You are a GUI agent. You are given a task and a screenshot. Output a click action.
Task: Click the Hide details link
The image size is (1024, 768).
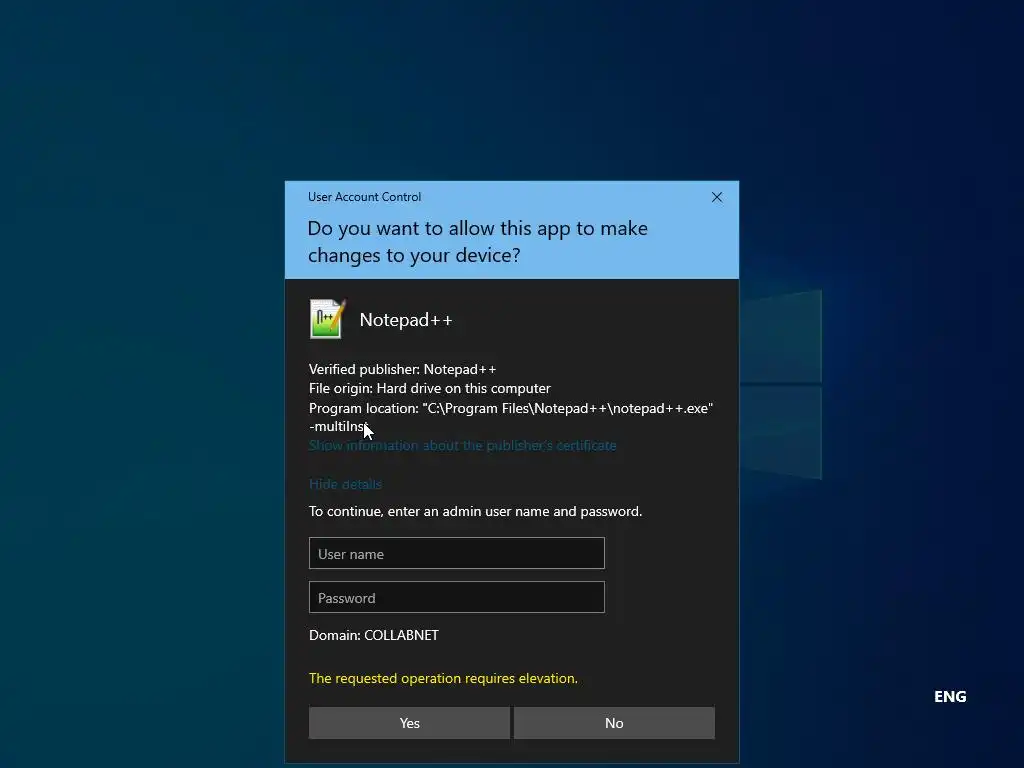[345, 484]
